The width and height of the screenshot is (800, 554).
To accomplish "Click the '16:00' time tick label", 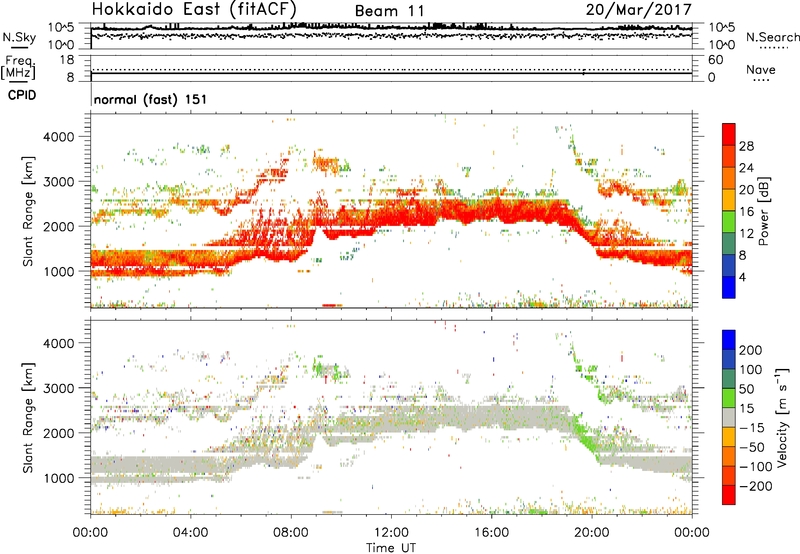I will pos(491,533).
